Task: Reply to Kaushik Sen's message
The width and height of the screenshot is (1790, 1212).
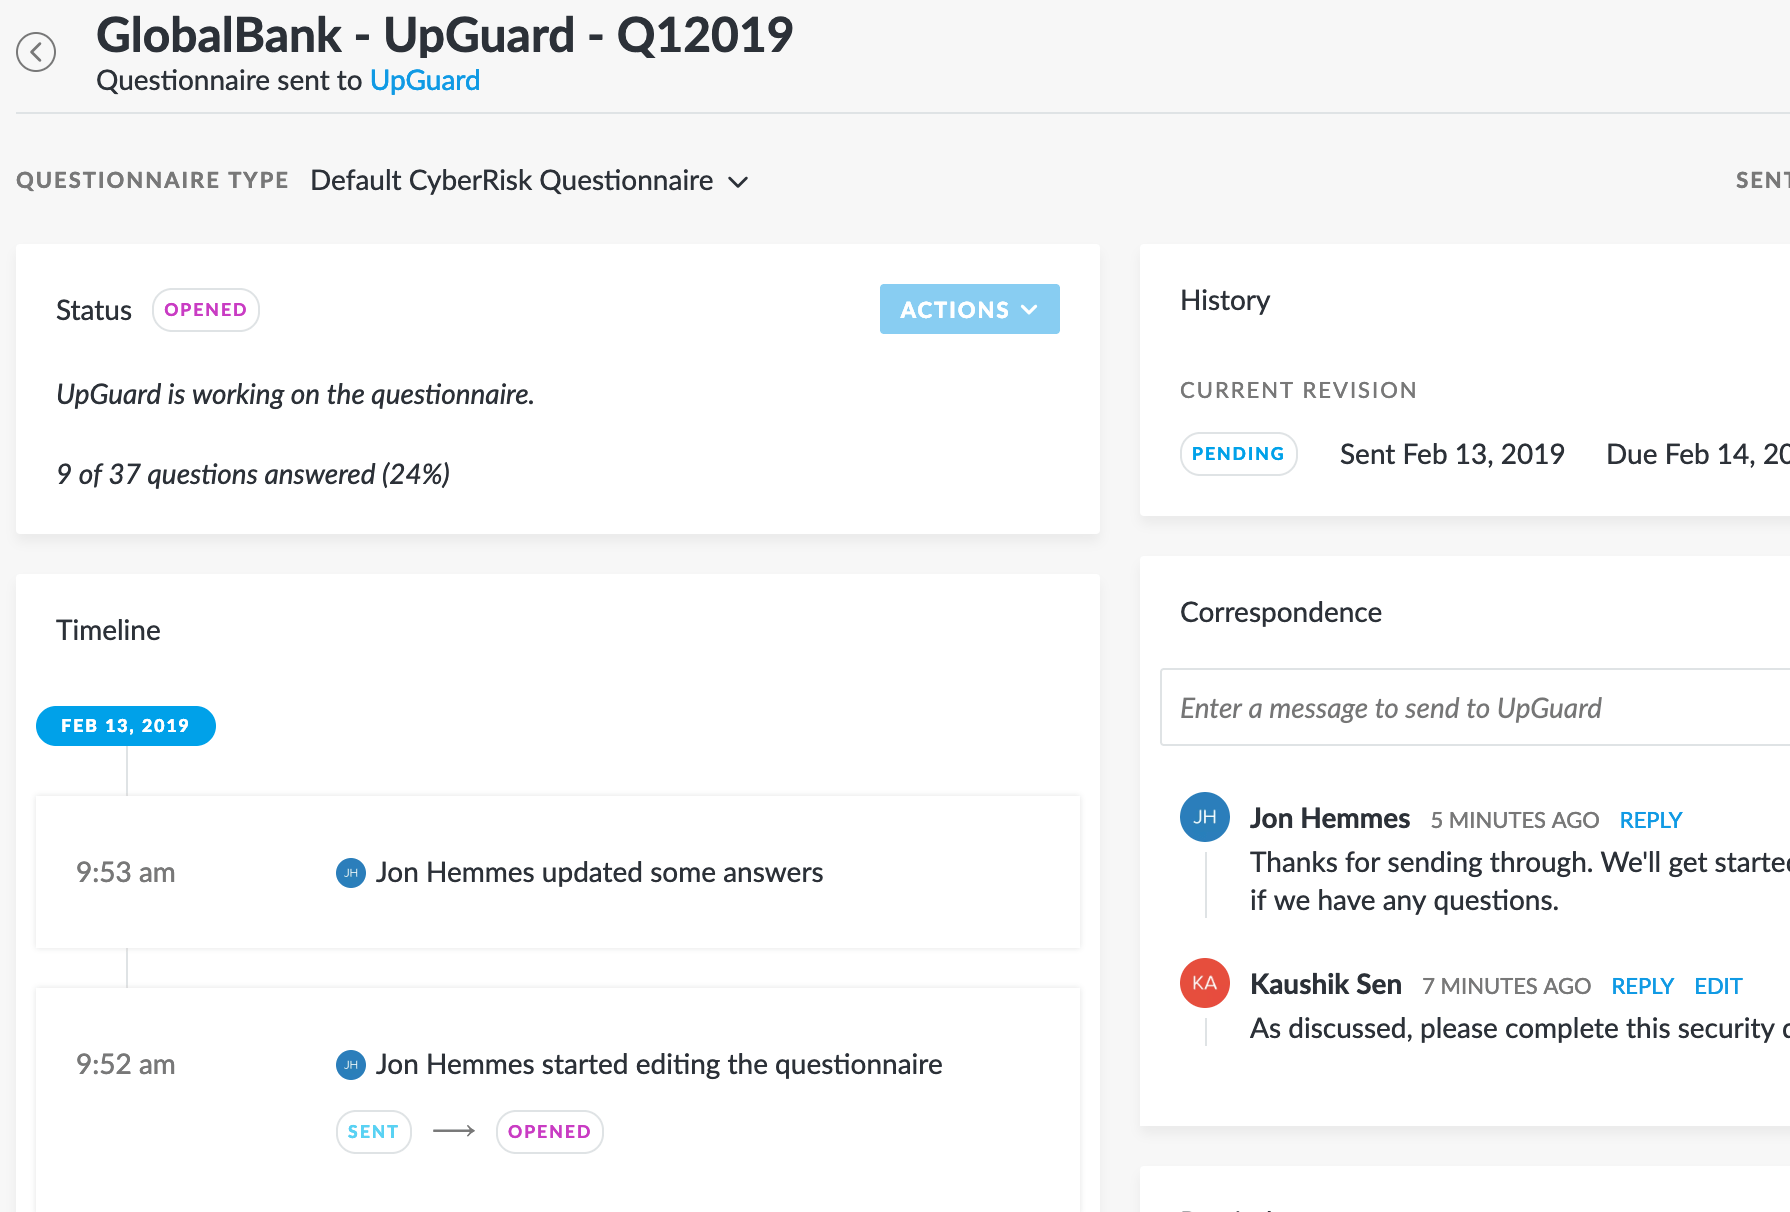Action: point(1642,986)
